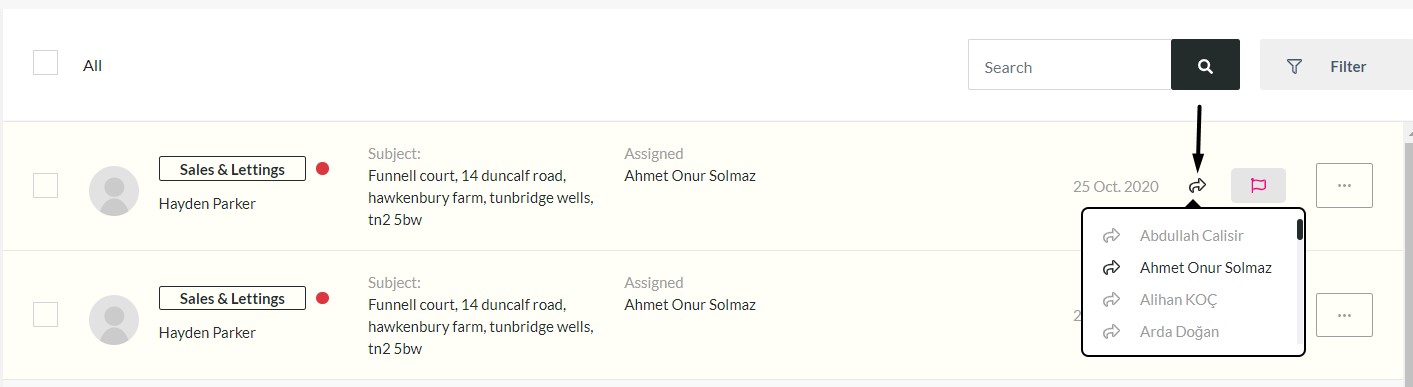Click forward arrow beside Arda Doğan
Screen dimensions: 1413x387
pyautogui.click(x=1110, y=331)
